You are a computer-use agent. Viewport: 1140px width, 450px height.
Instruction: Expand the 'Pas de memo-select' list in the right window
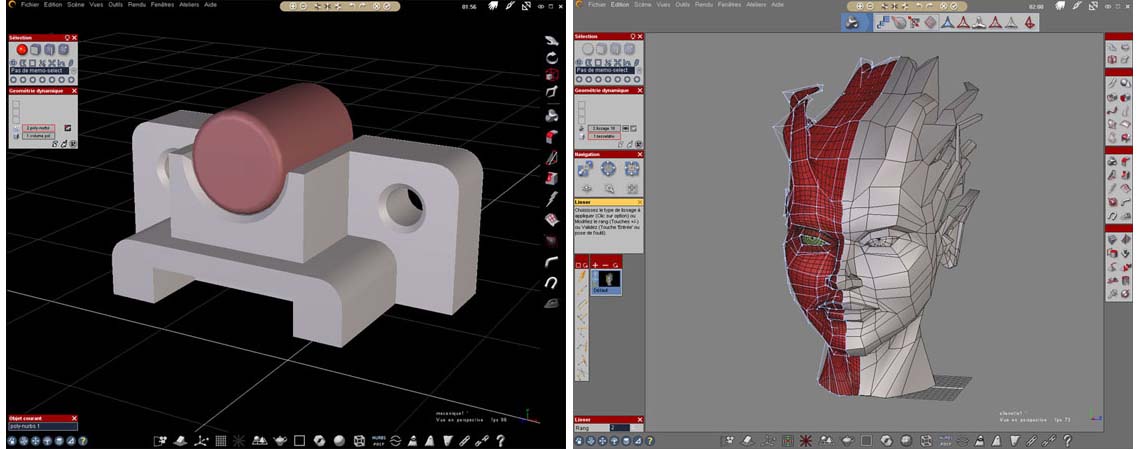click(x=606, y=69)
